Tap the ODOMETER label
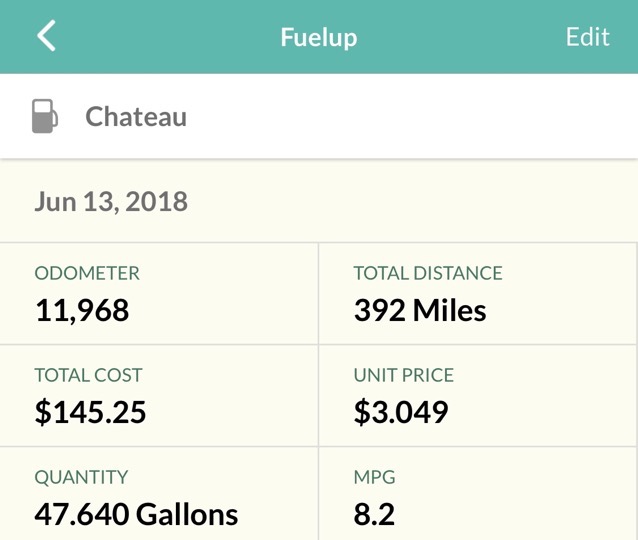 [x=87, y=273]
